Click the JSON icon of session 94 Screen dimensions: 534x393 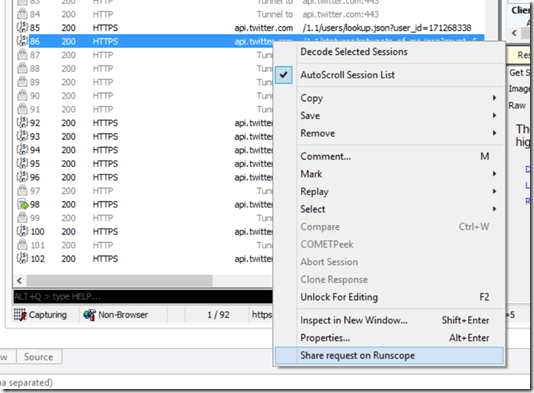pos(22,150)
